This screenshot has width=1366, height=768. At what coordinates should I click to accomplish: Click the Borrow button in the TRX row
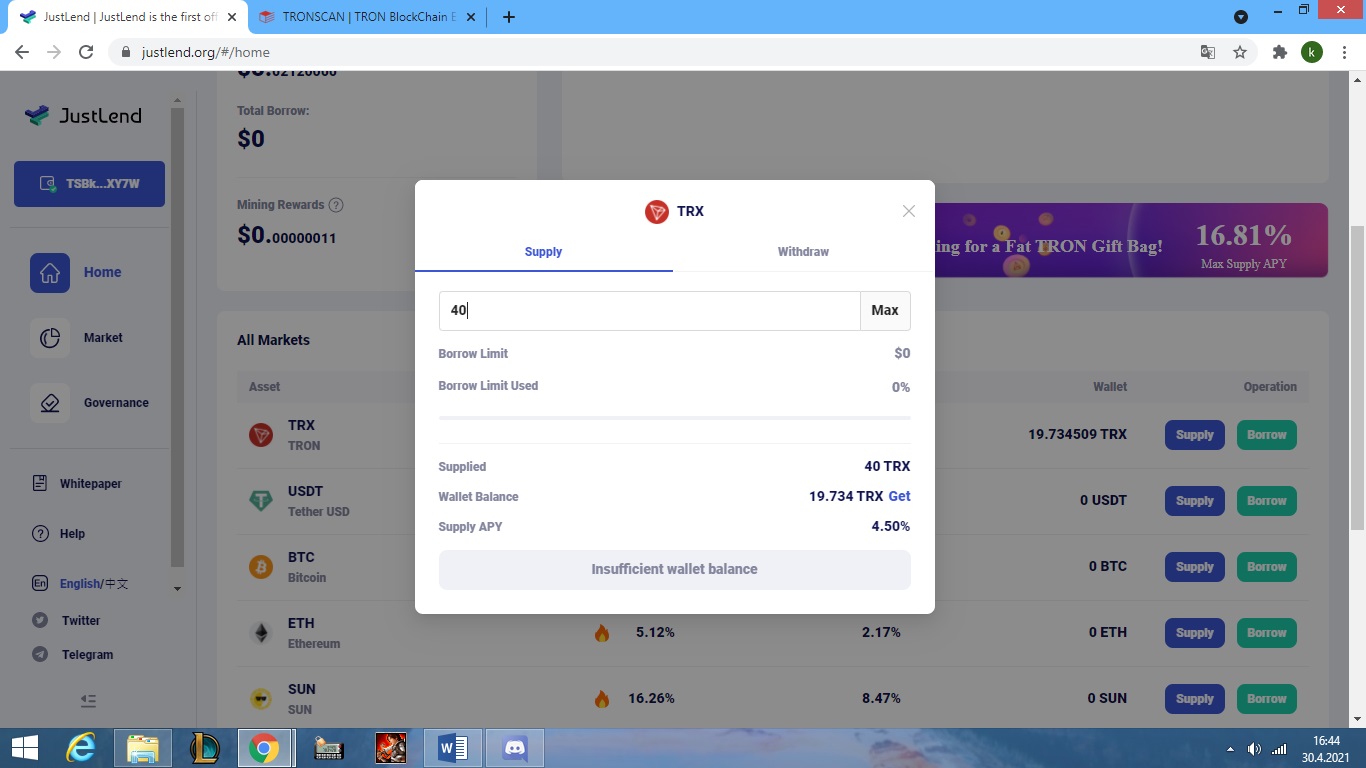coord(1267,435)
